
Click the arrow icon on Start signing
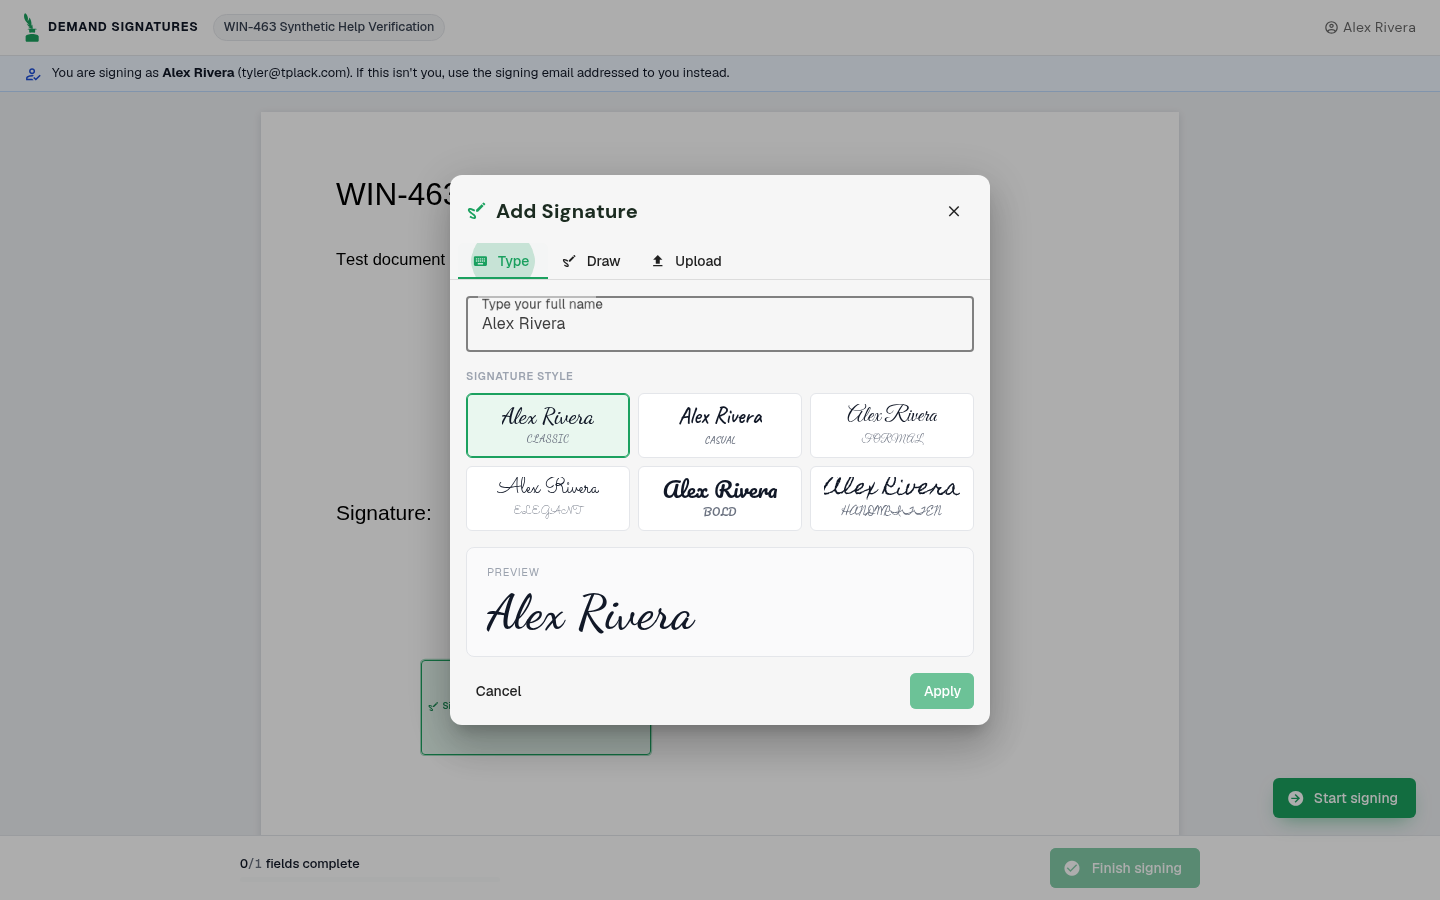pyautogui.click(x=1296, y=798)
